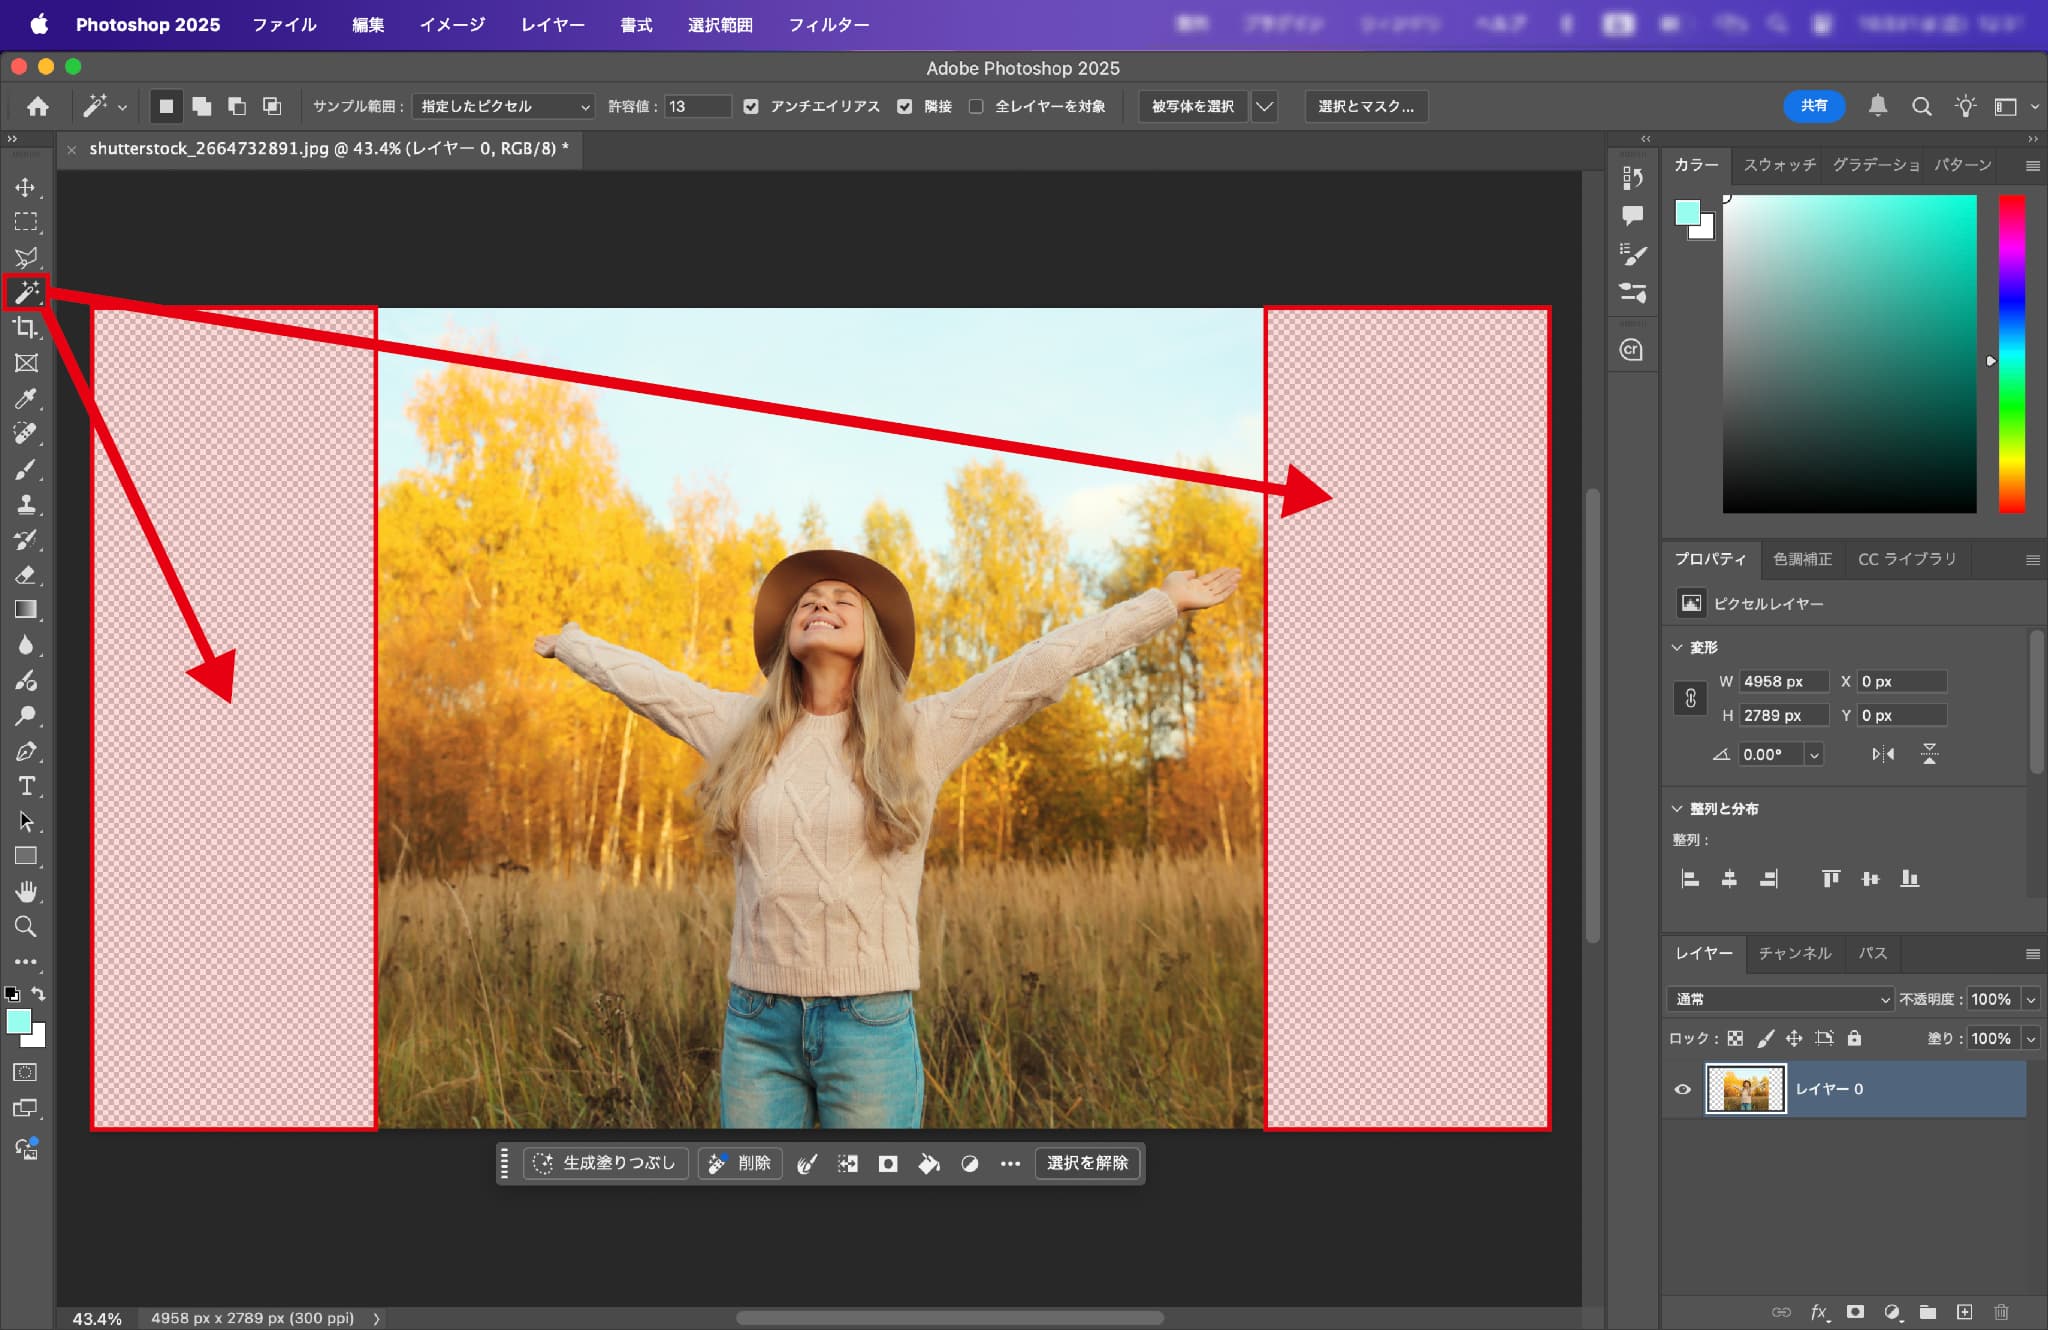Toggle the アンチエイリアス checkbox
Screen dimensions: 2048x1330
[751, 106]
